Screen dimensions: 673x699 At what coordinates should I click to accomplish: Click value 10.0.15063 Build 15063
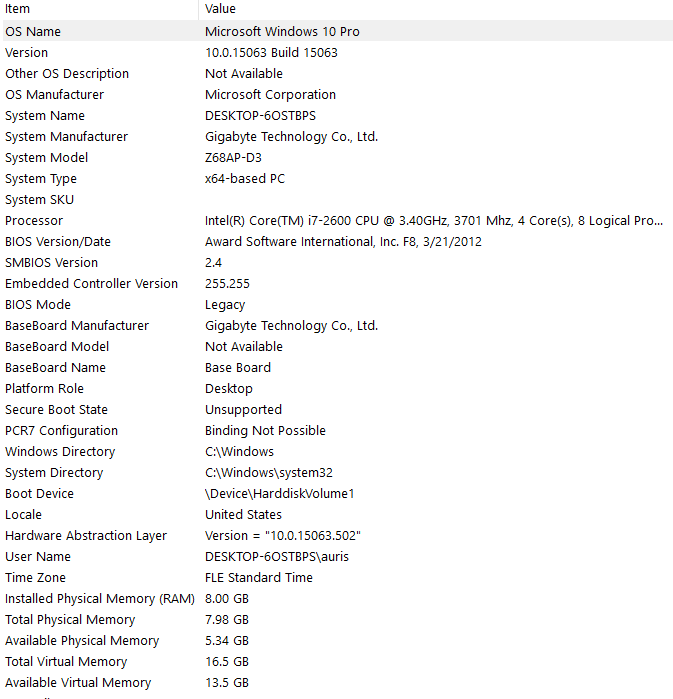click(x=271, y=53)
